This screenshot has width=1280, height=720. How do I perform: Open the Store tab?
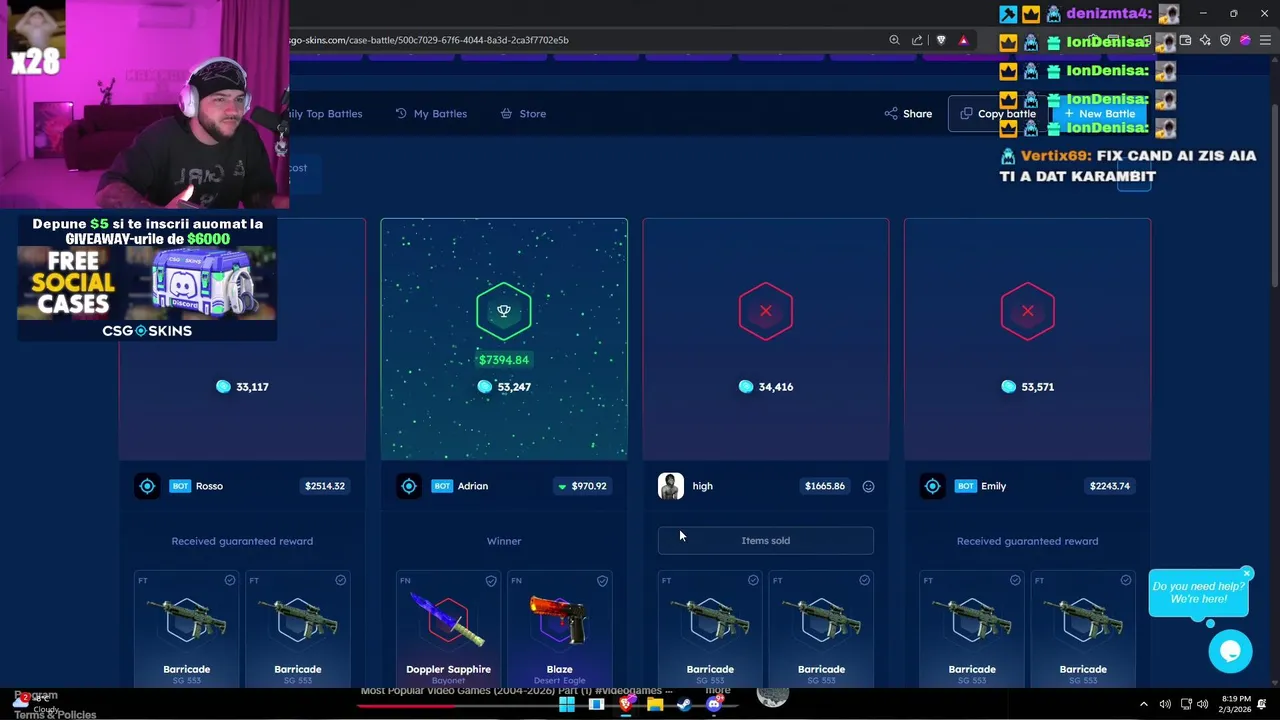523,114
